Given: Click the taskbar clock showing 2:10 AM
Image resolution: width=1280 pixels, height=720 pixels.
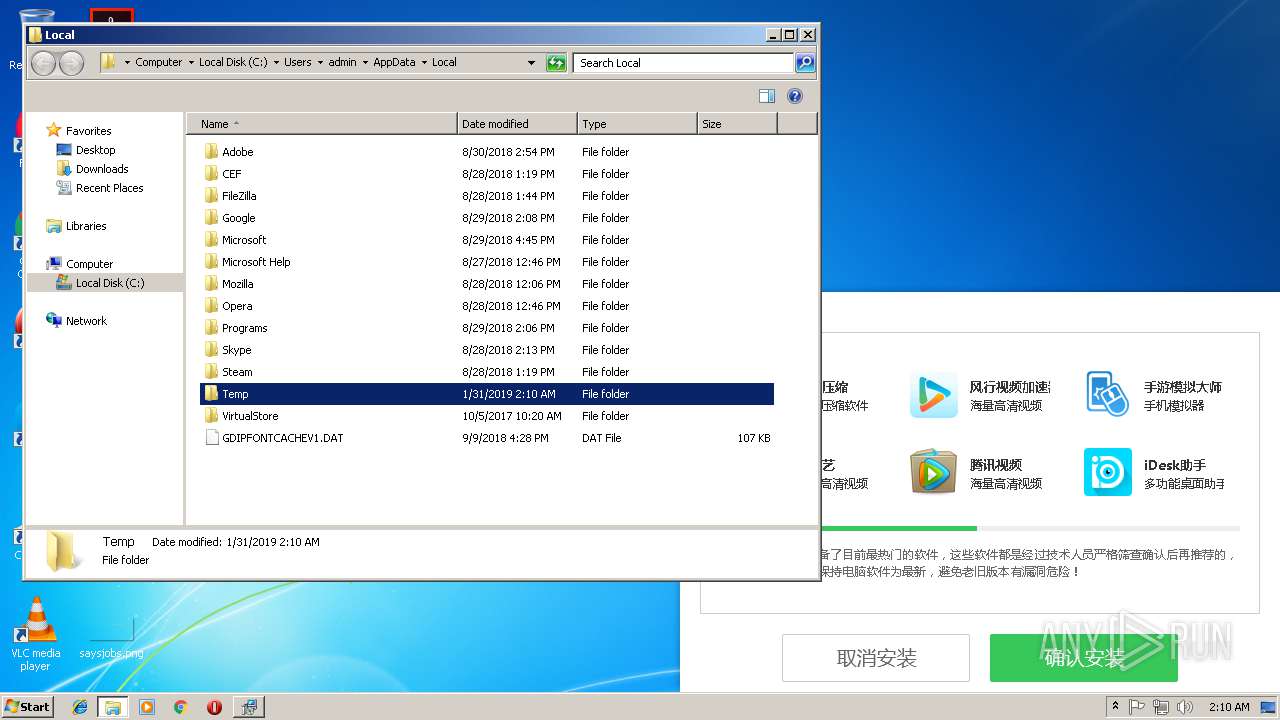Looking at the screenshot, I should click(1229, 707).
